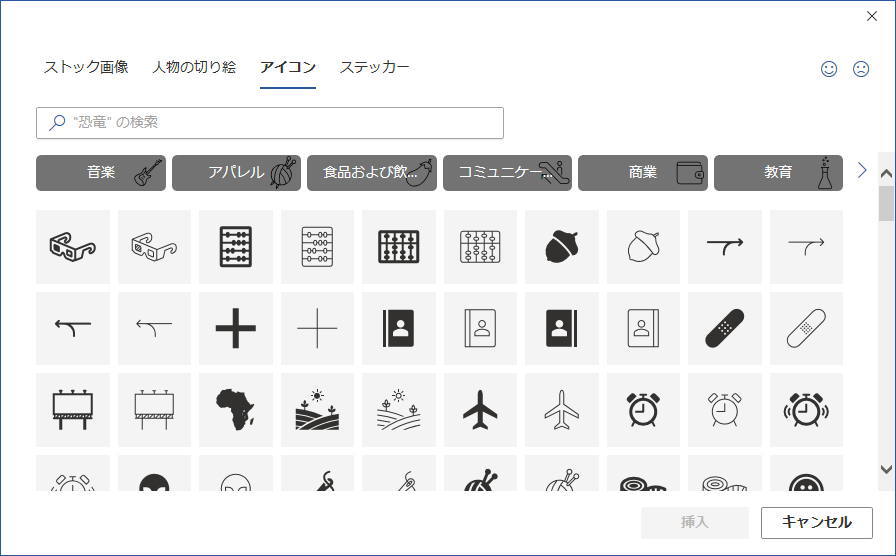Choose the outline alarm clock icon

725,410
